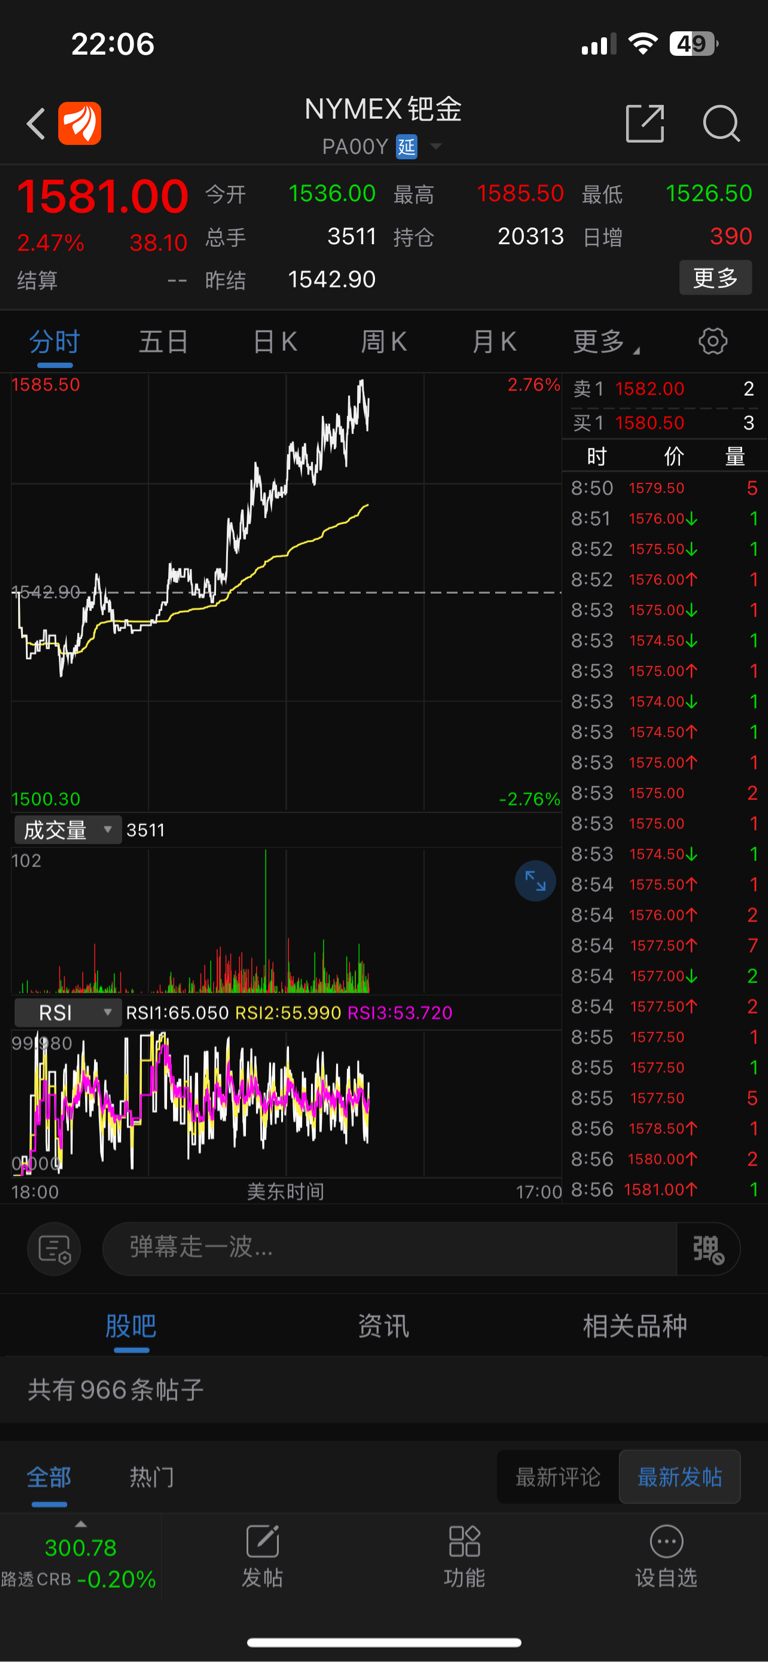Open the 股吧 forum tab
Screen dimensions: 768x1662
131,1326
